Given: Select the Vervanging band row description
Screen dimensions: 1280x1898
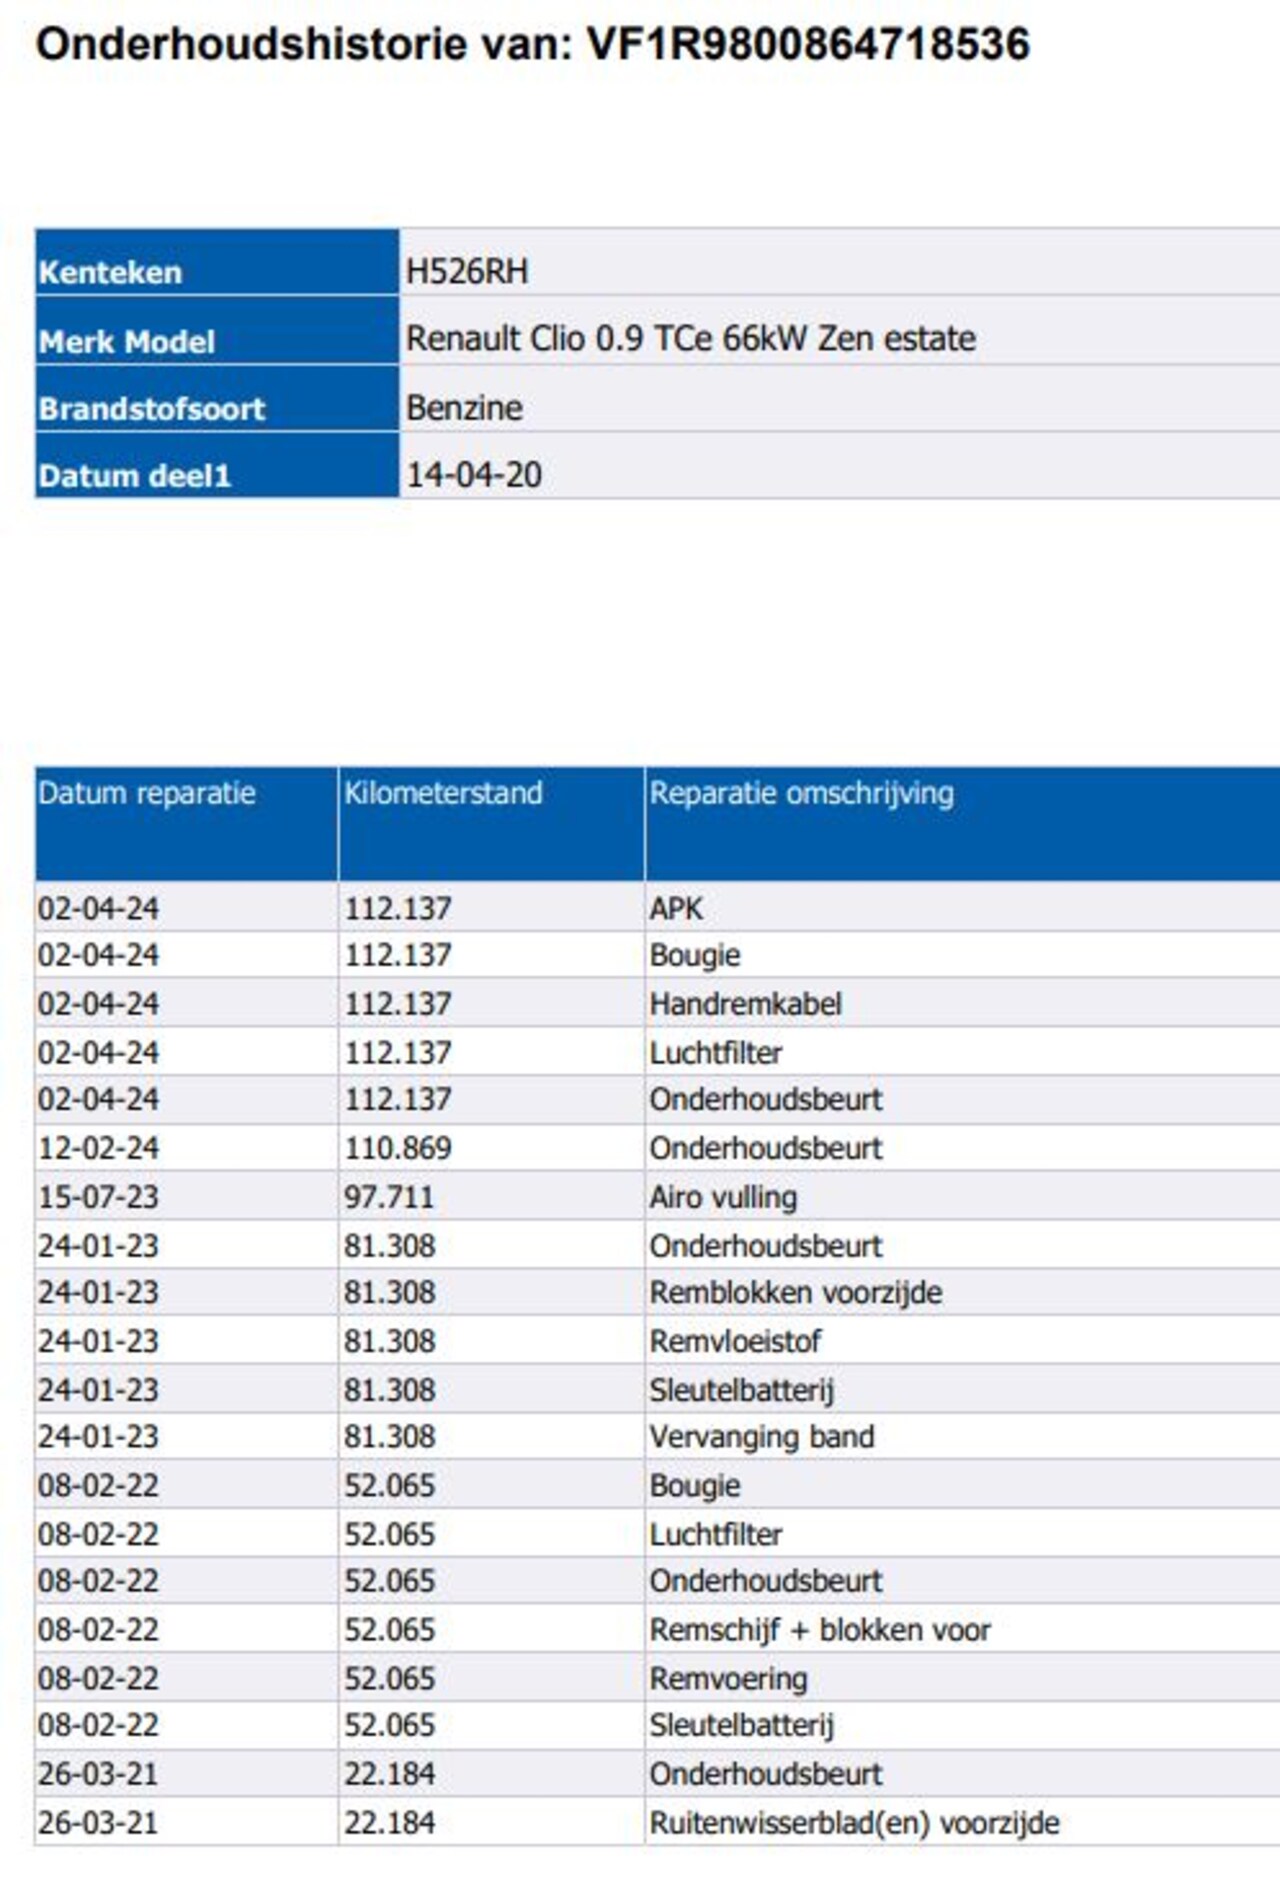Looking at the screenshot, I should point(762,1437).
